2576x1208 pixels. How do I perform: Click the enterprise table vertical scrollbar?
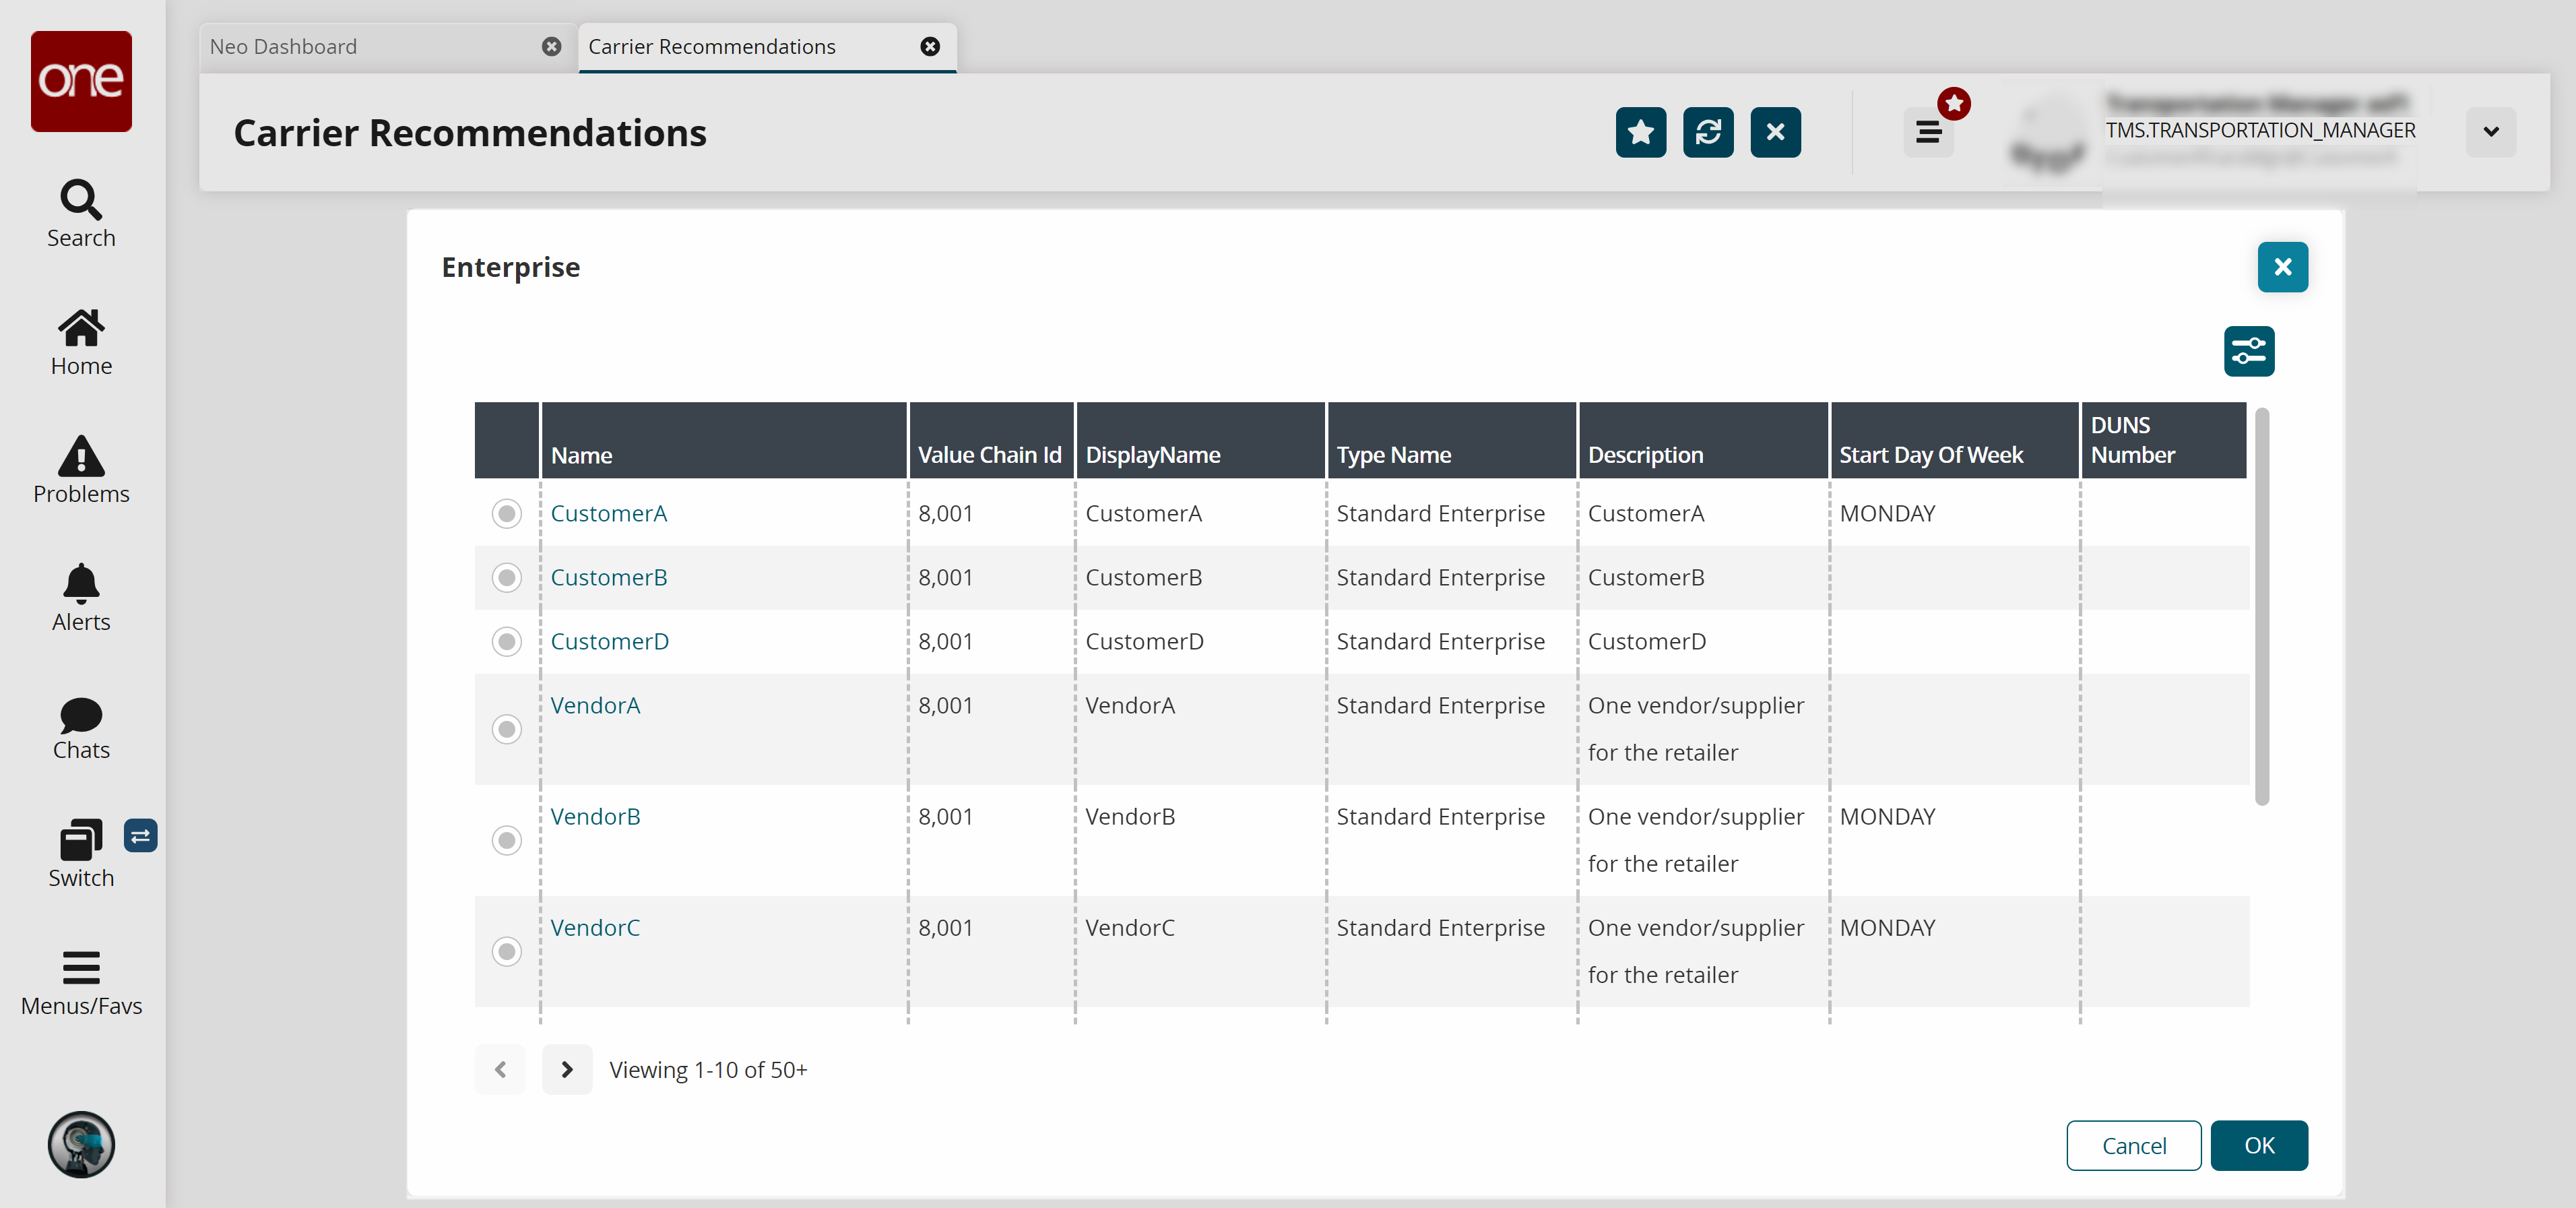click(2261, 606)
